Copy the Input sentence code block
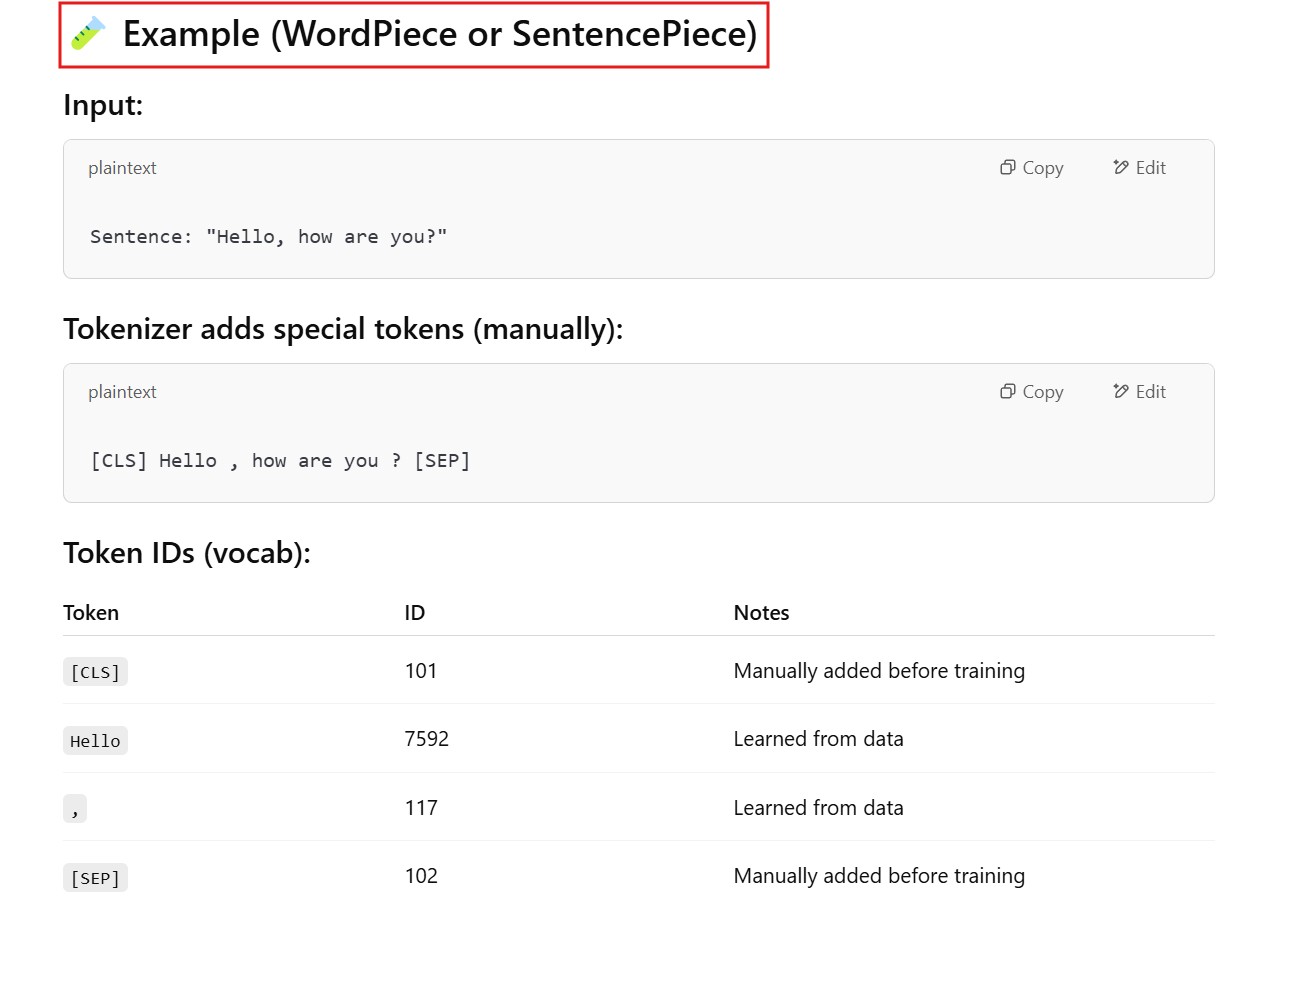Image resolution: width=1304 pixels, height=981 pixels. pos(1031,168)
